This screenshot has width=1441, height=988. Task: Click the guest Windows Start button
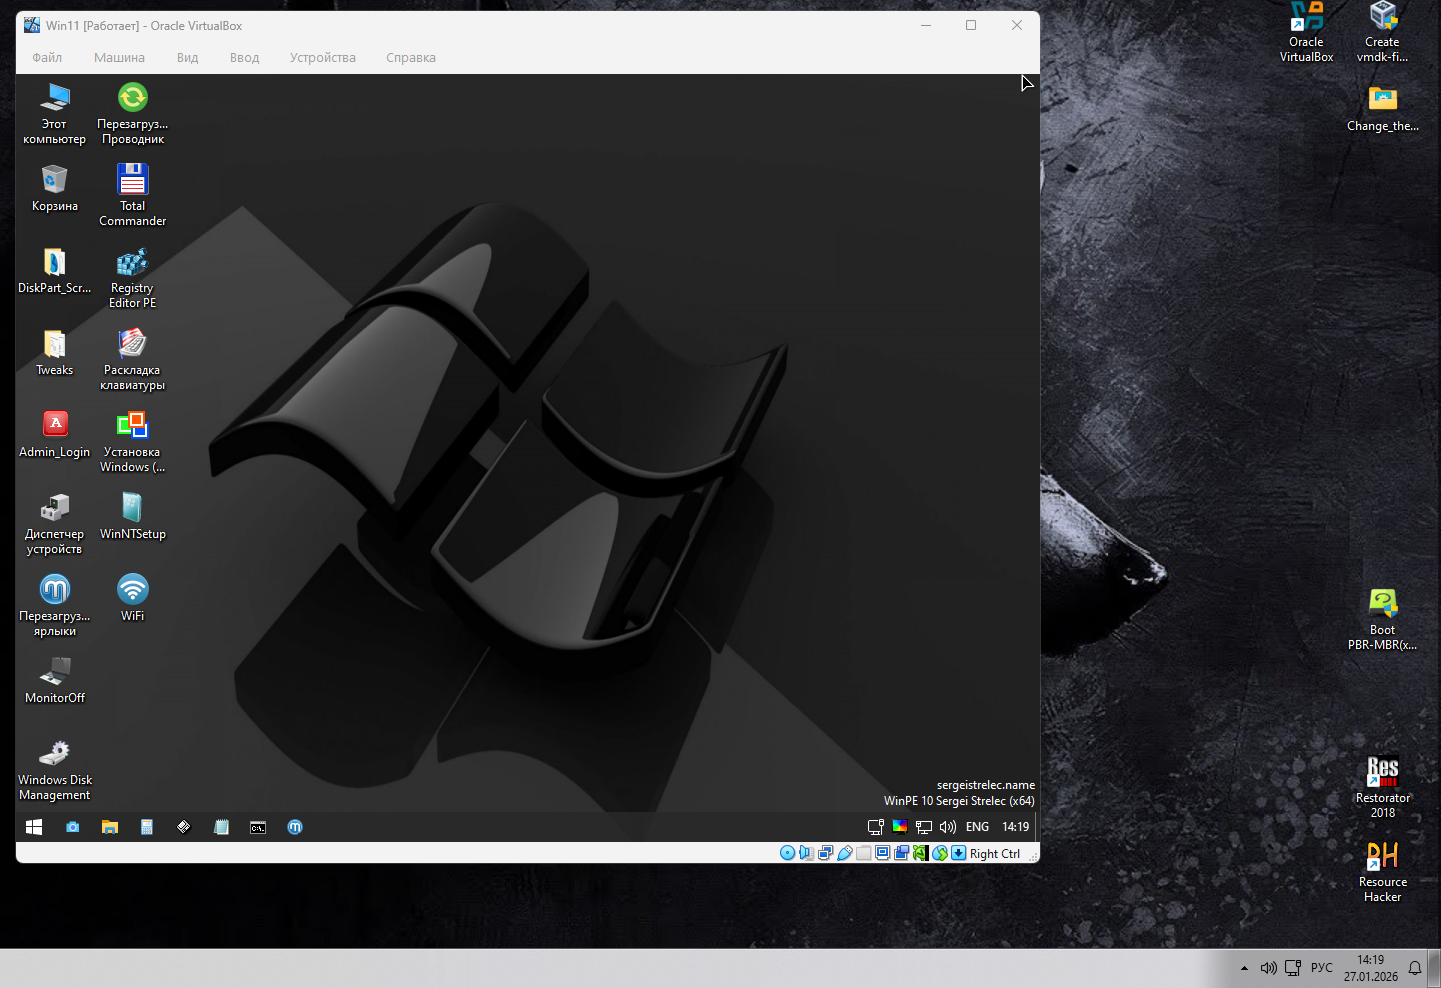click(x=34, y=827)
